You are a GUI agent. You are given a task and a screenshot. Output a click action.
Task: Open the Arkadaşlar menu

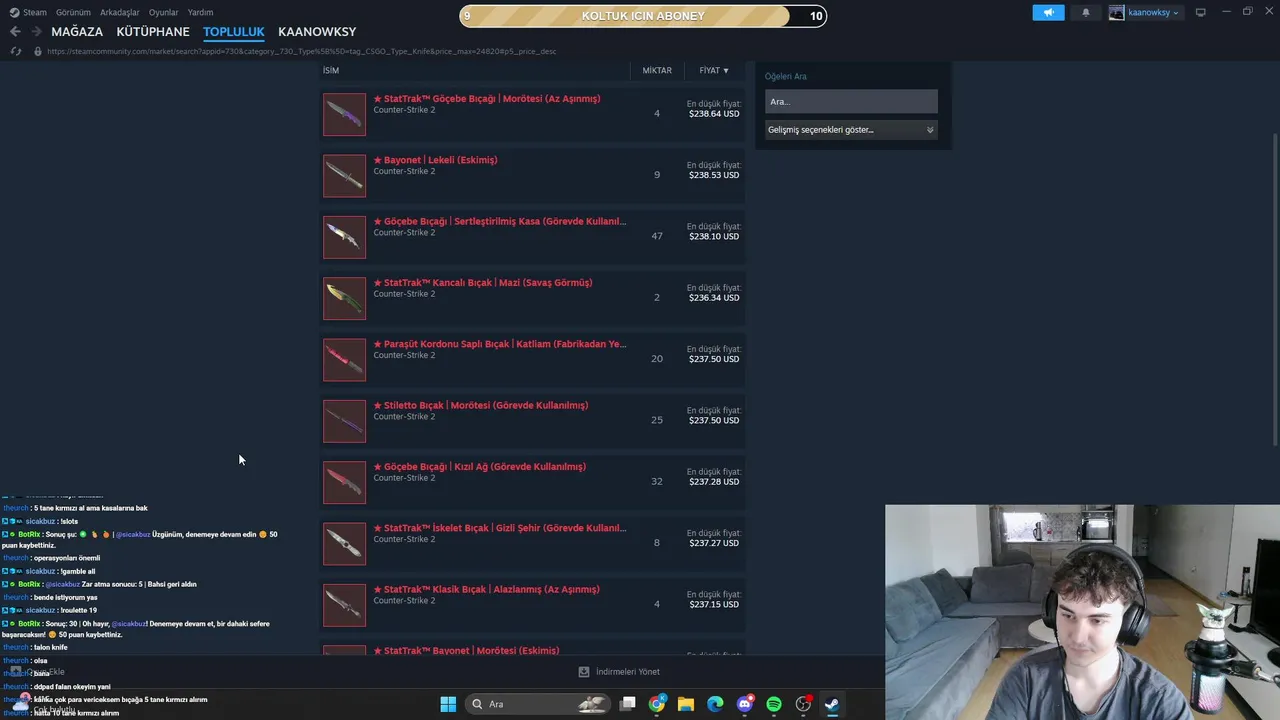coord(120,12)
